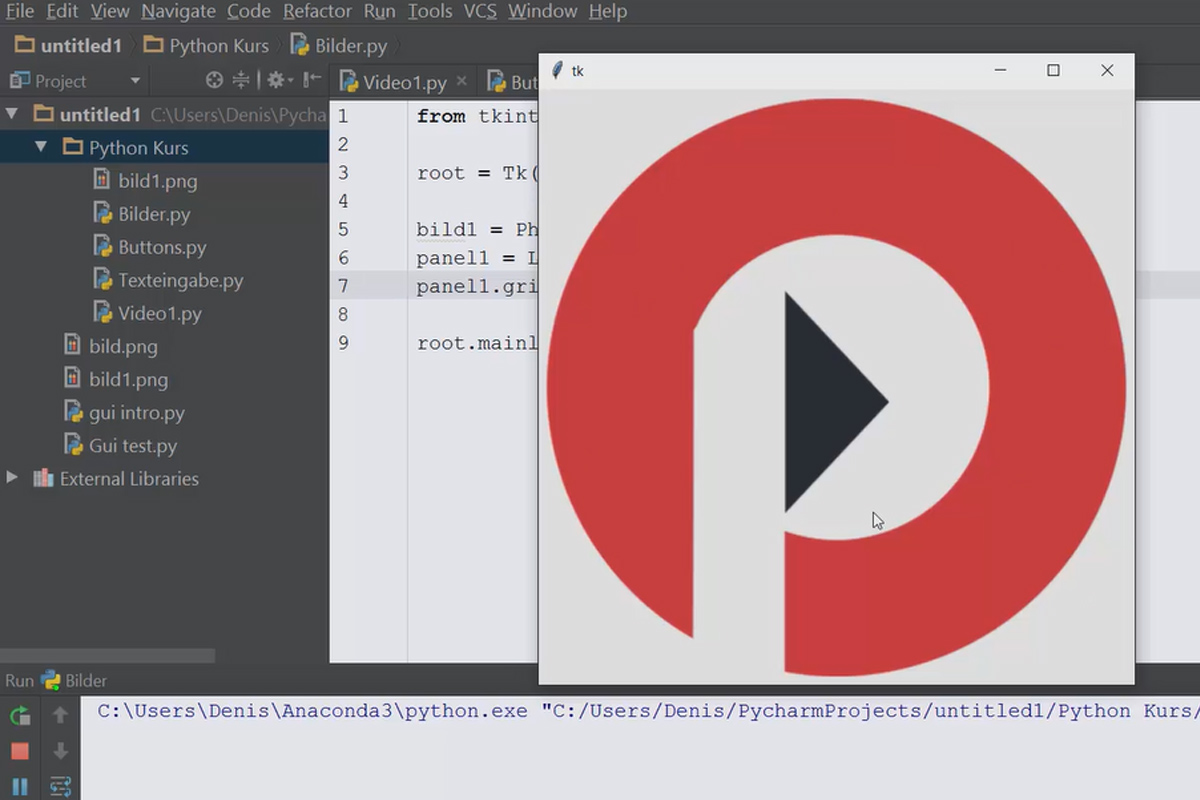
Task: Open the Window menu
Action: (x=542, y=12)
